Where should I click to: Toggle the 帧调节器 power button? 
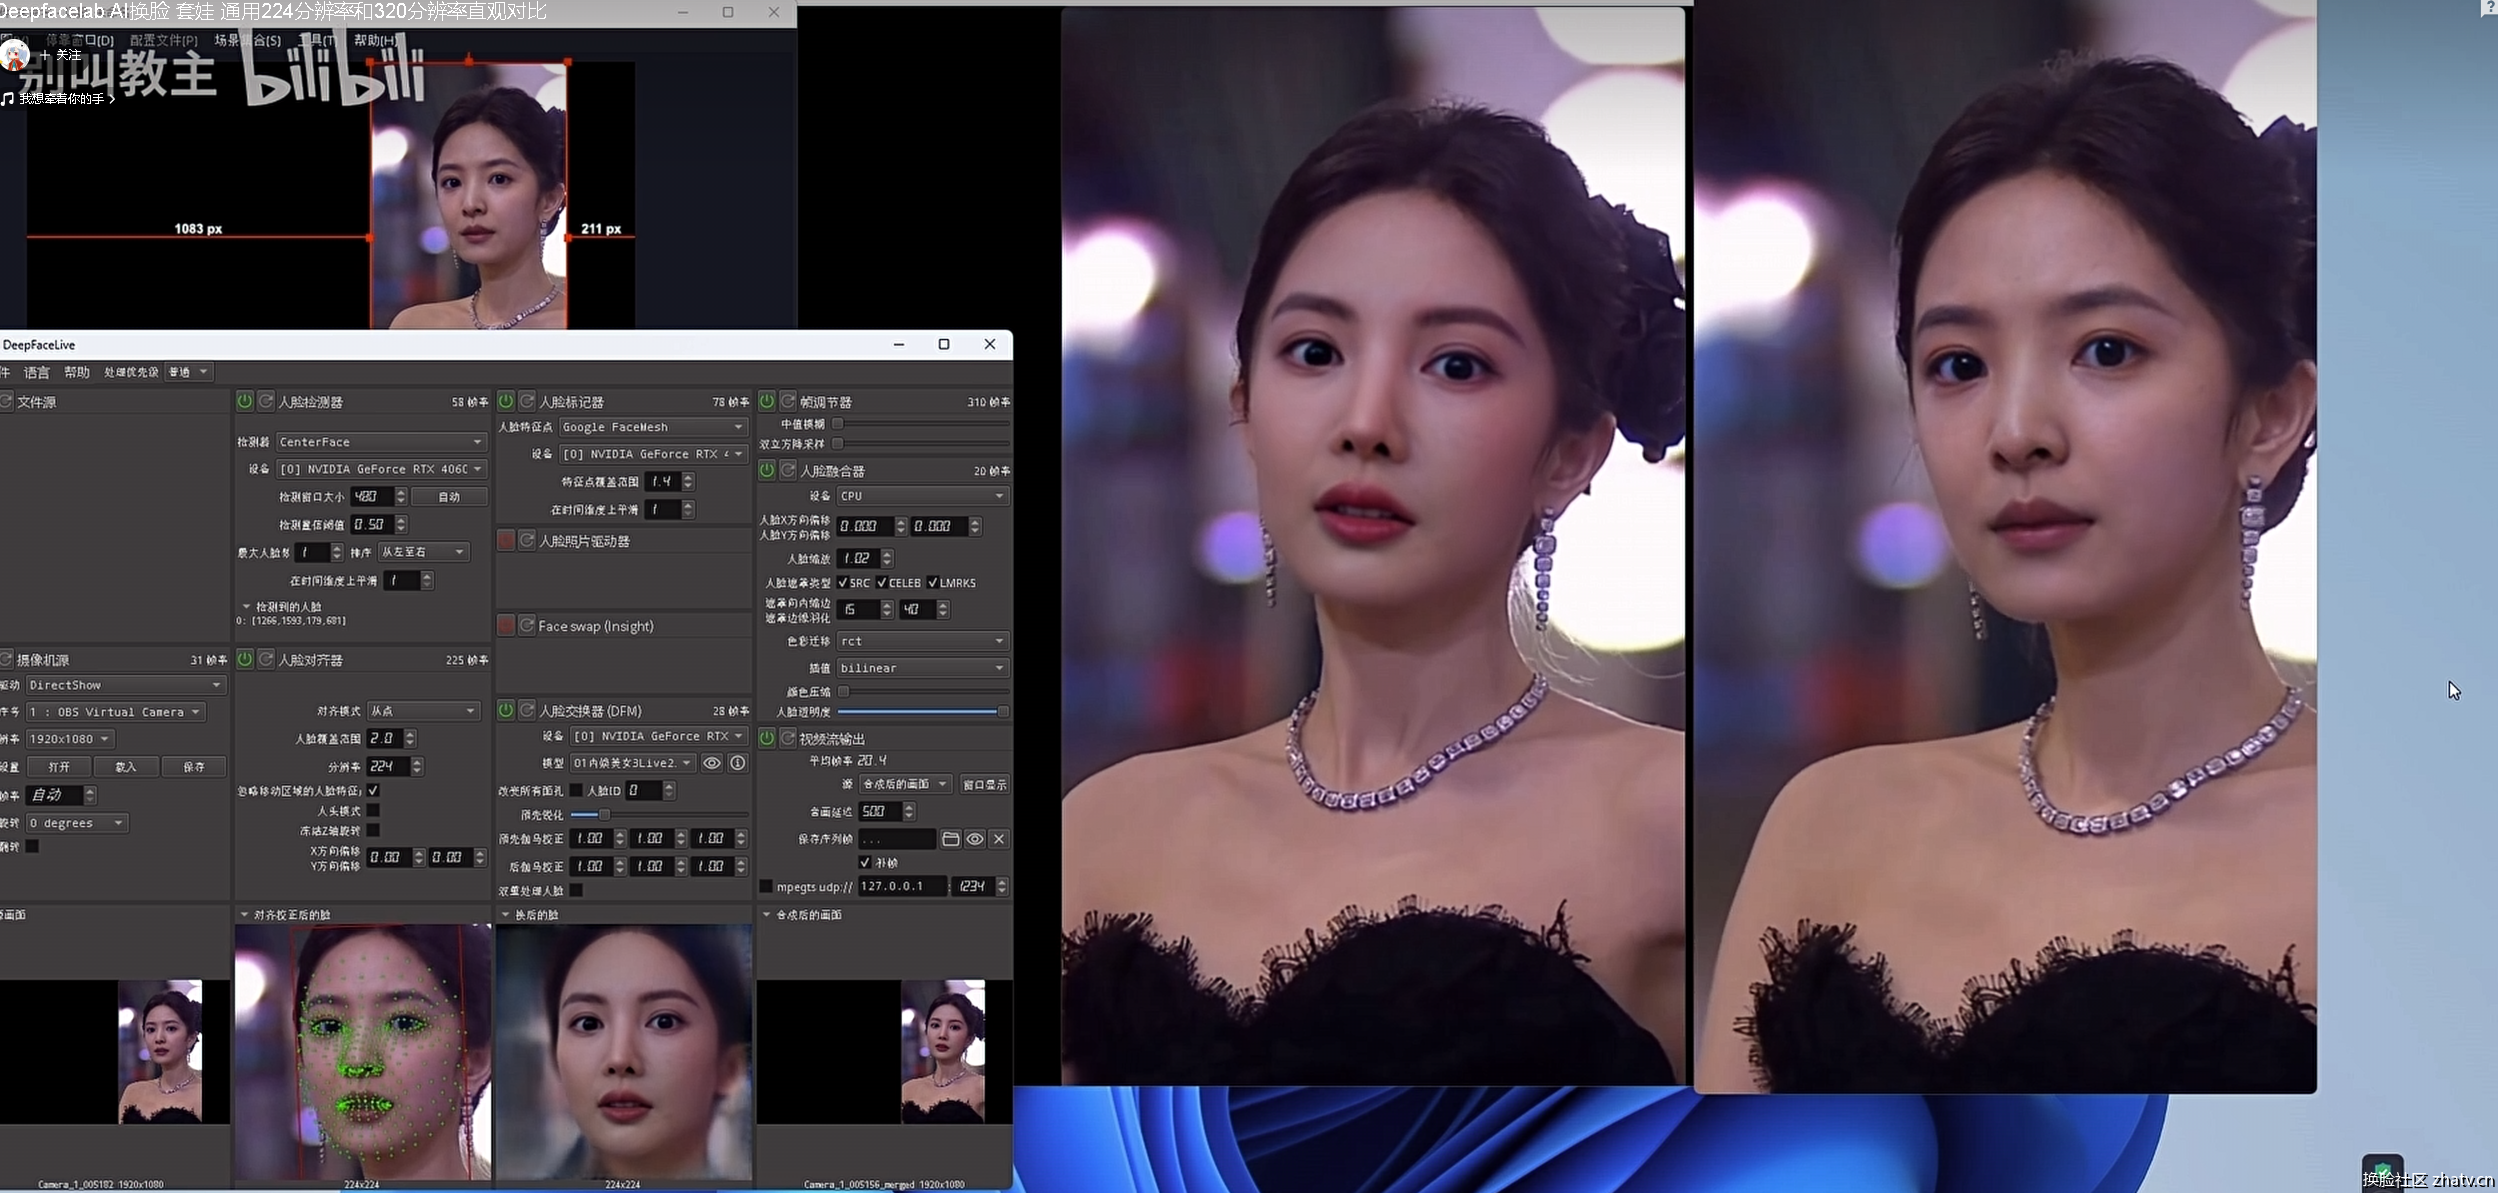pos(767,401)
